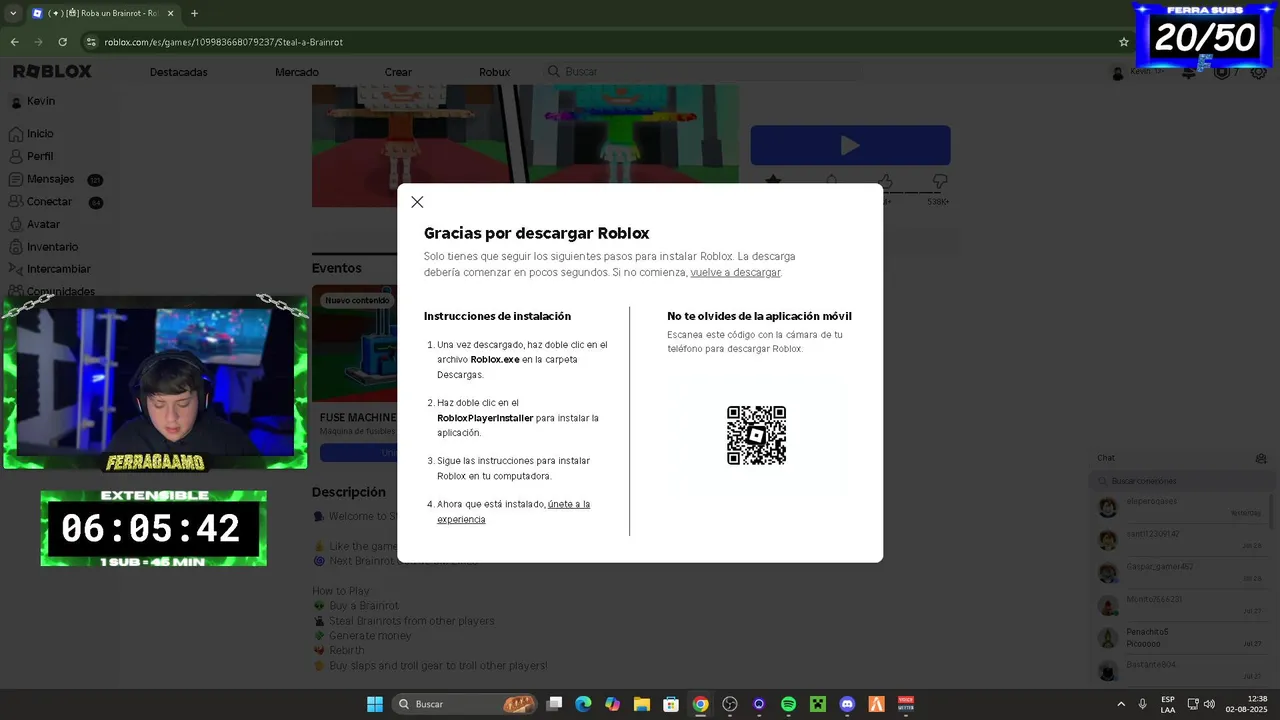Open chat with elaperoqases
This screenshot has height=720, width=1280.
[x=1180, y=507]
